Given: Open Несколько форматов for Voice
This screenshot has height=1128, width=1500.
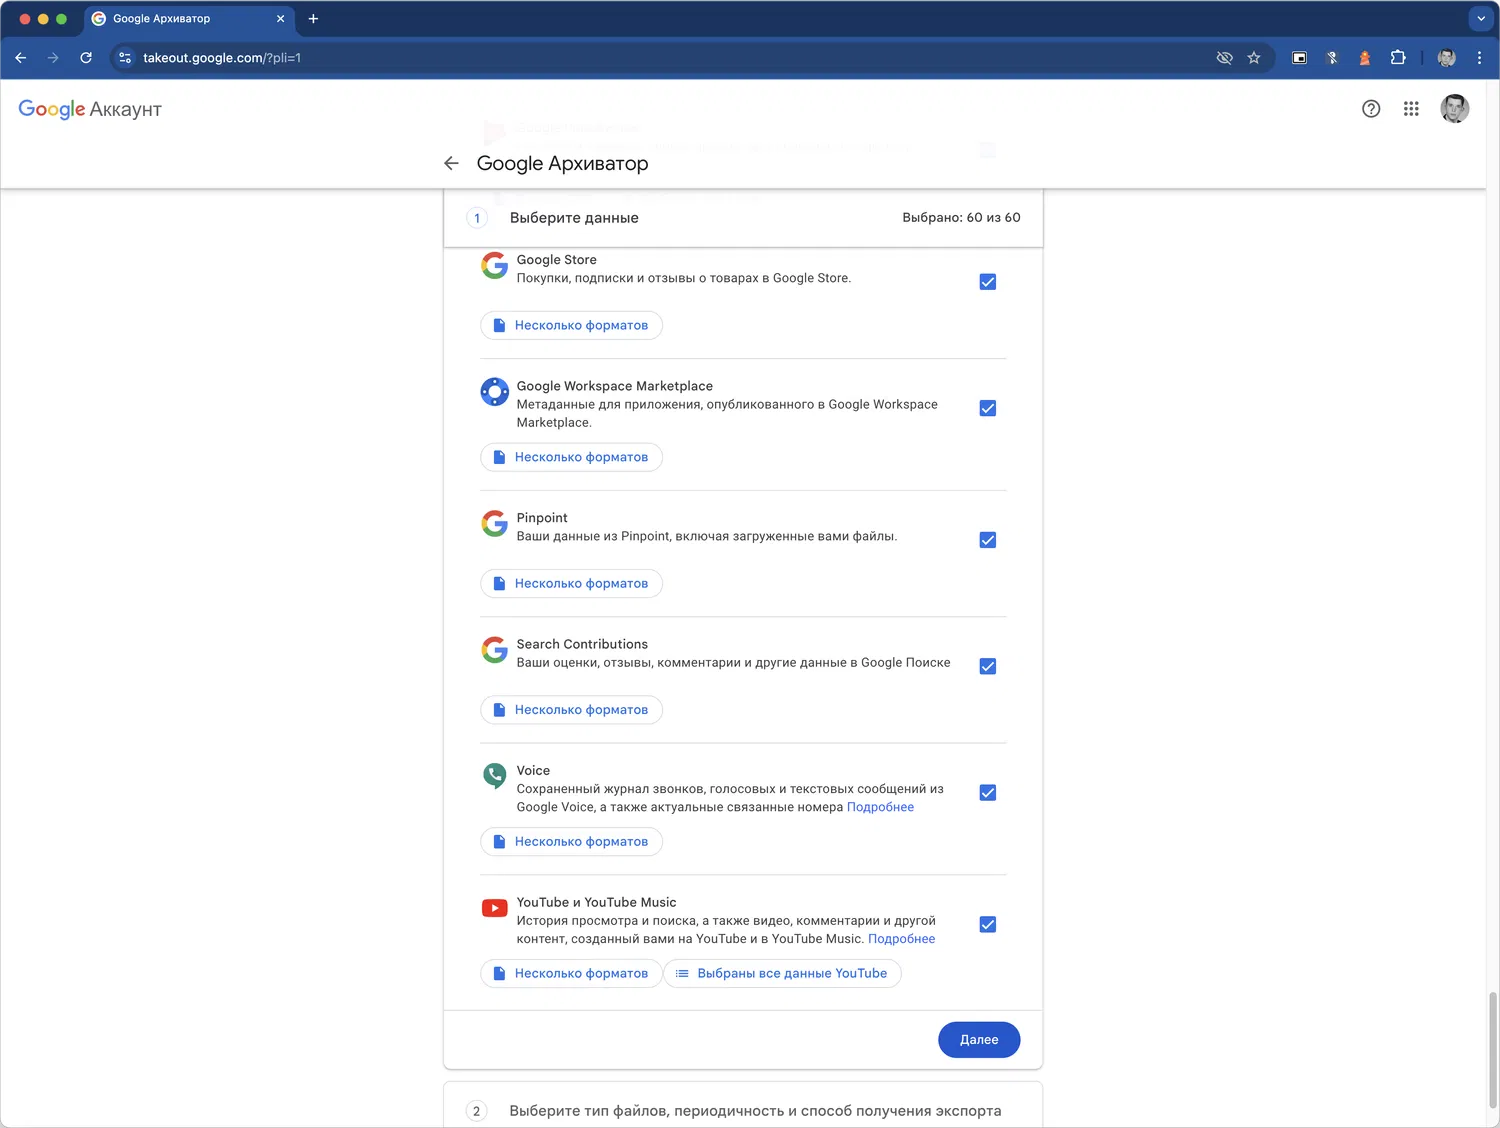Looking at the screenshot, I should [x=572, y=842].
